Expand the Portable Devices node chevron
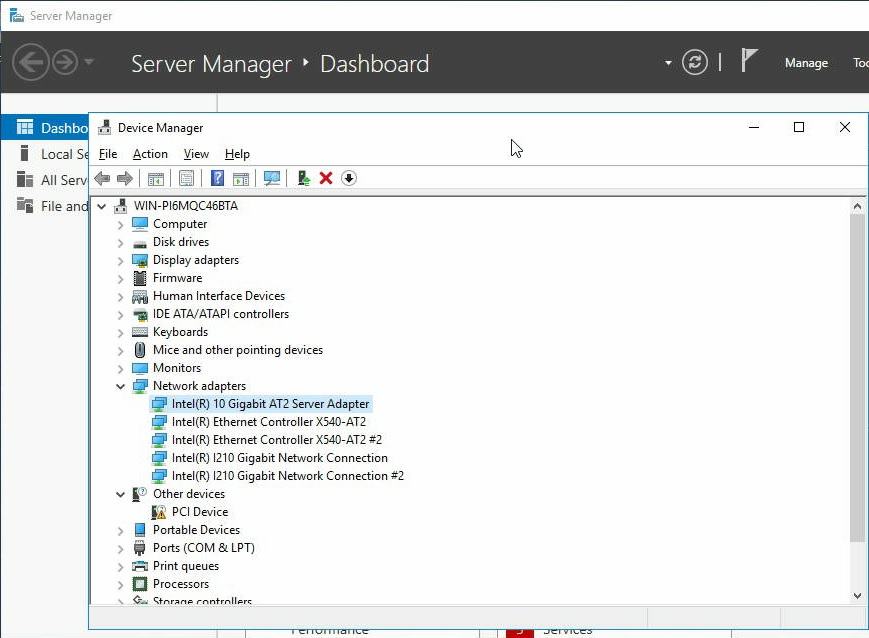869x638 pixels. pos(120,531)
